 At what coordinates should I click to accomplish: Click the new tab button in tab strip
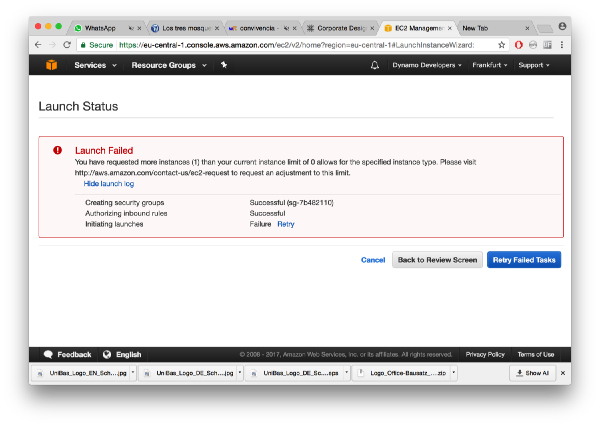coord(545,28)
